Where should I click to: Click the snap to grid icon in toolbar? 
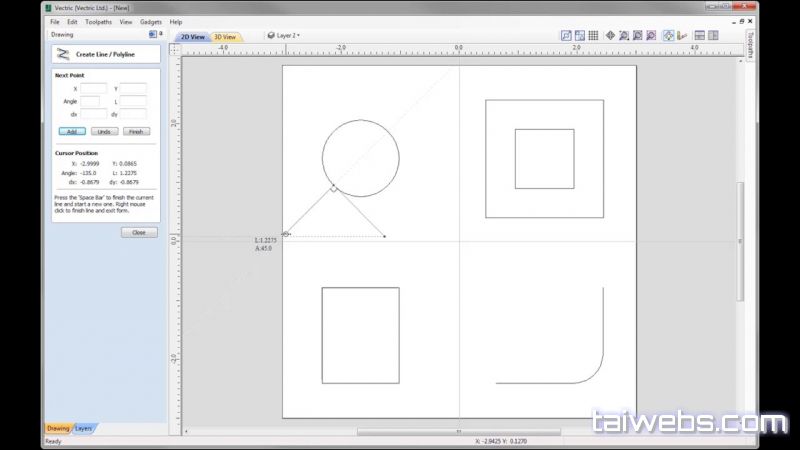tap(594, 36)
